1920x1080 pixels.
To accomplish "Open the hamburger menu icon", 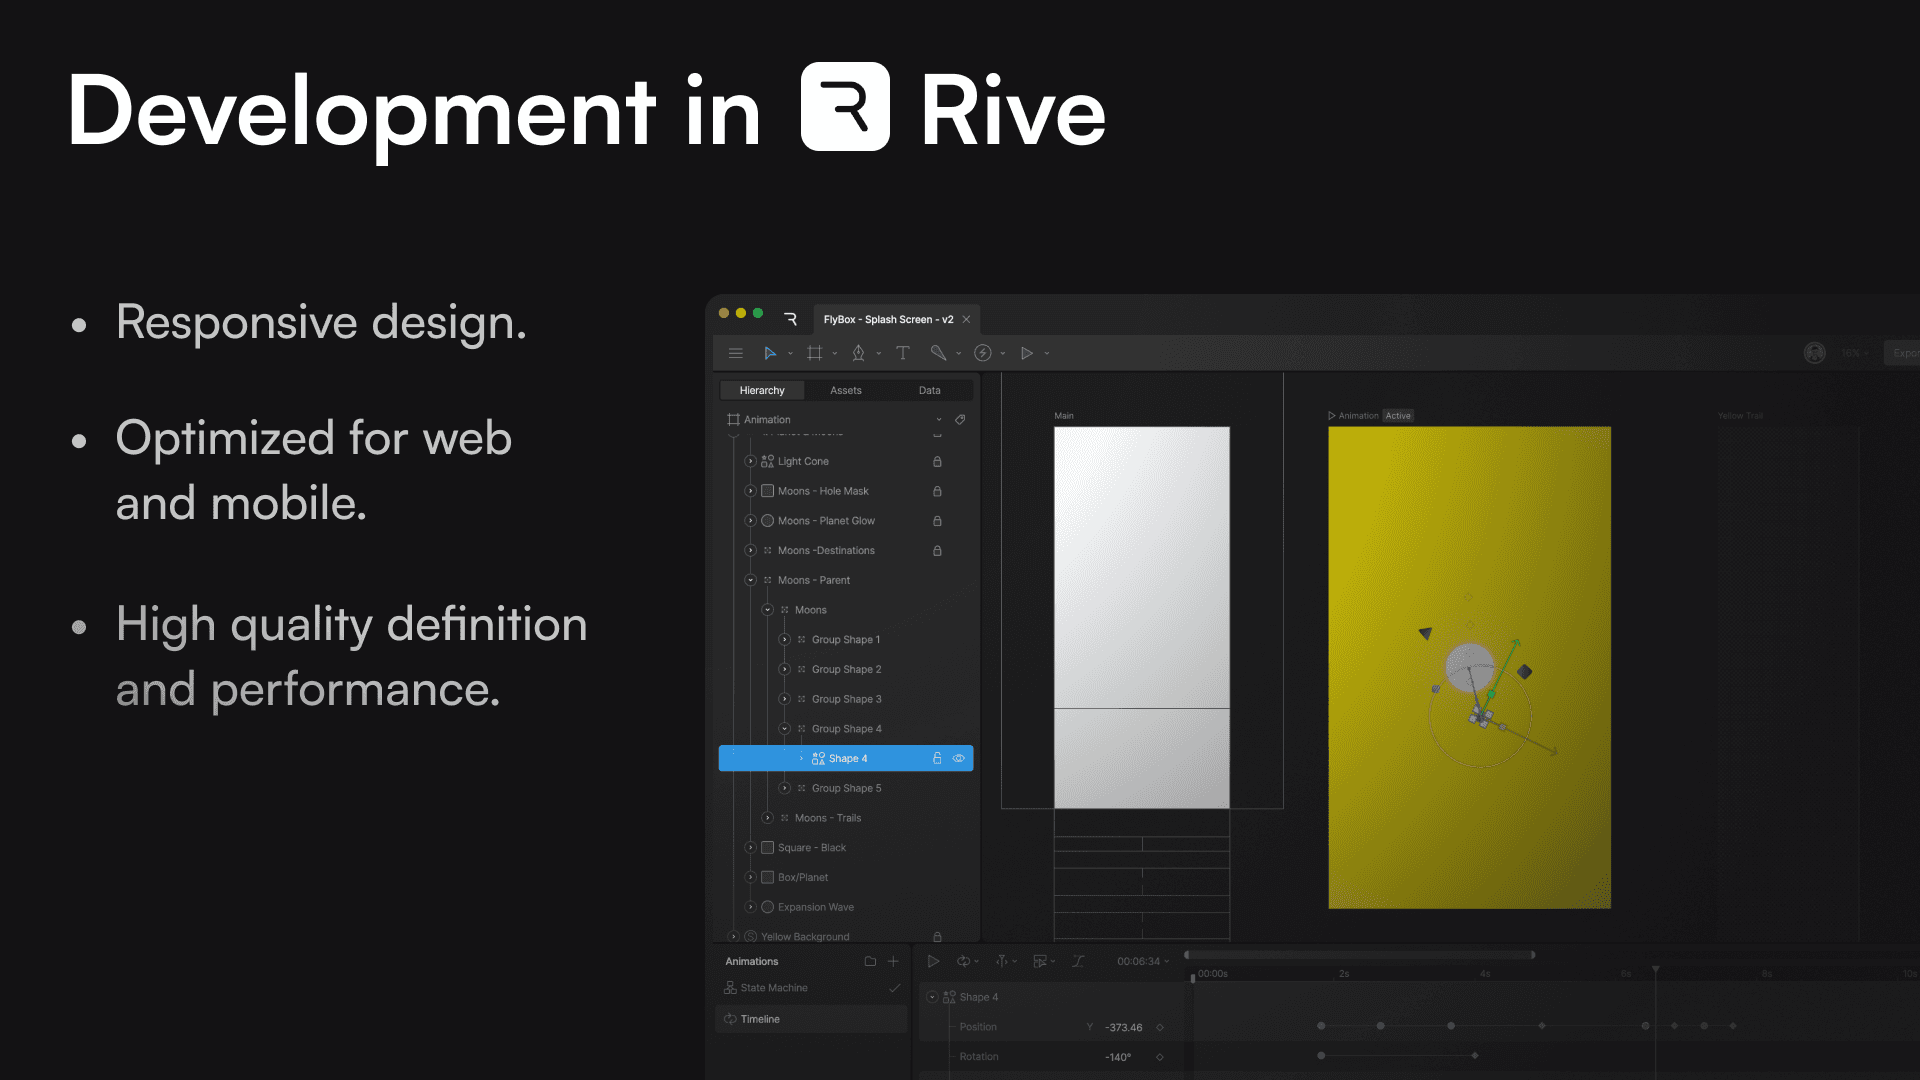I will click(x=736, y=353).
